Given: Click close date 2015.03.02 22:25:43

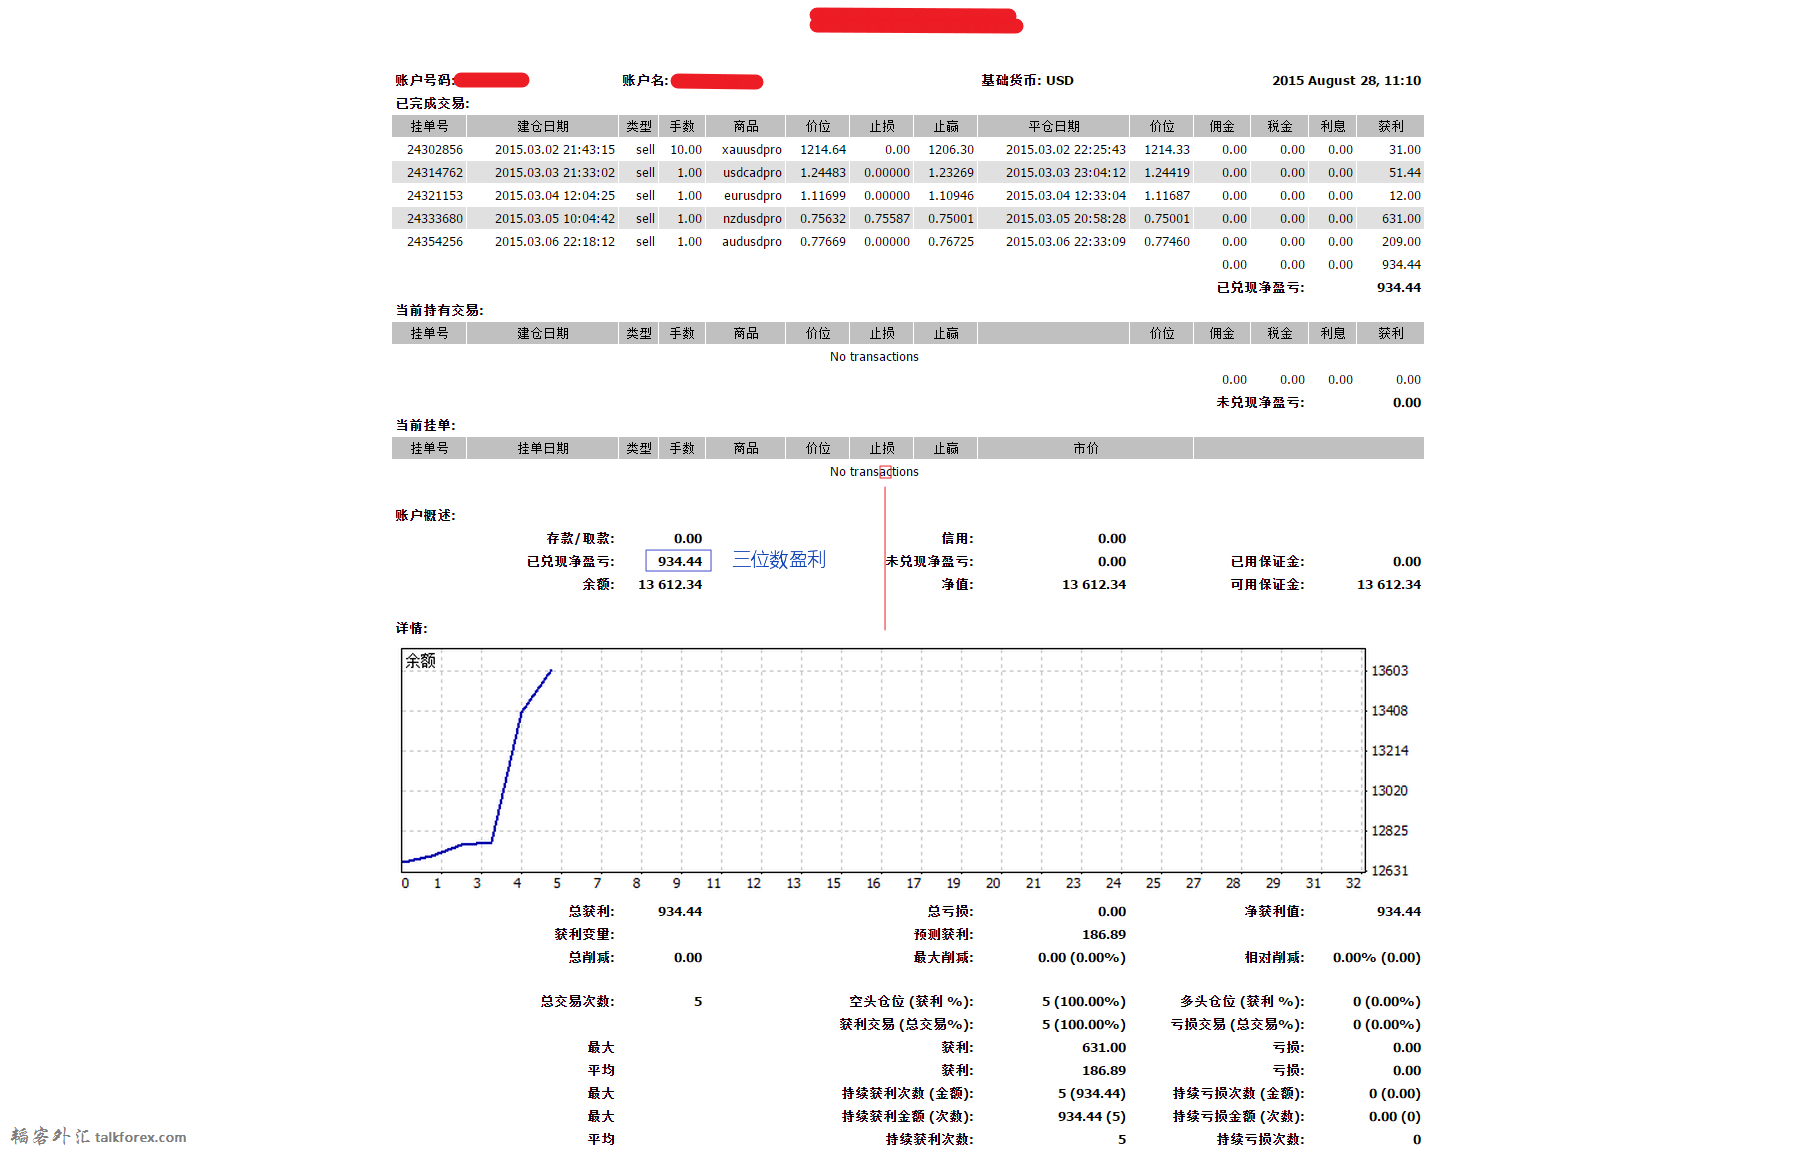Looking at the screenshot, I should click(x=1066, y=150).
